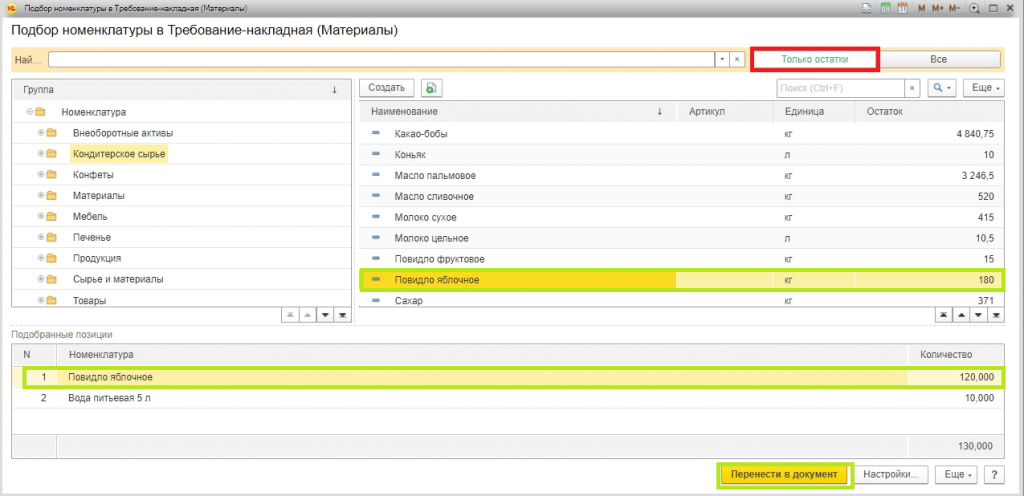Select the Молоко цельное row
Image resolution: width=1024 pixels, height=496 pixels.
pos(682,238)
